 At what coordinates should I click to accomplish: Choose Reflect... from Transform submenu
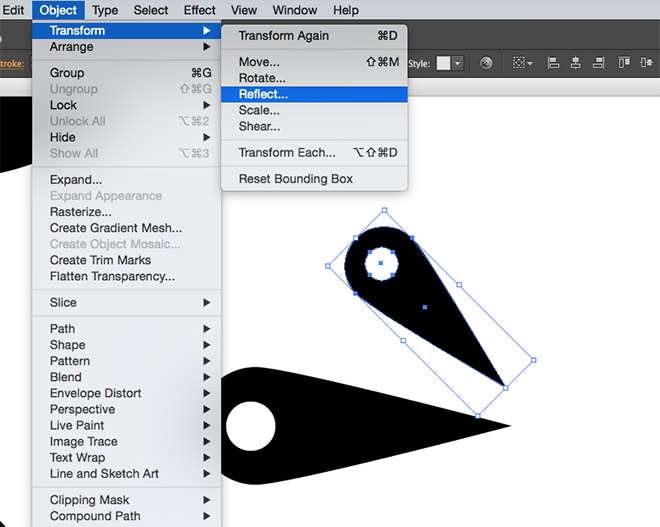[x=314, y=94]
